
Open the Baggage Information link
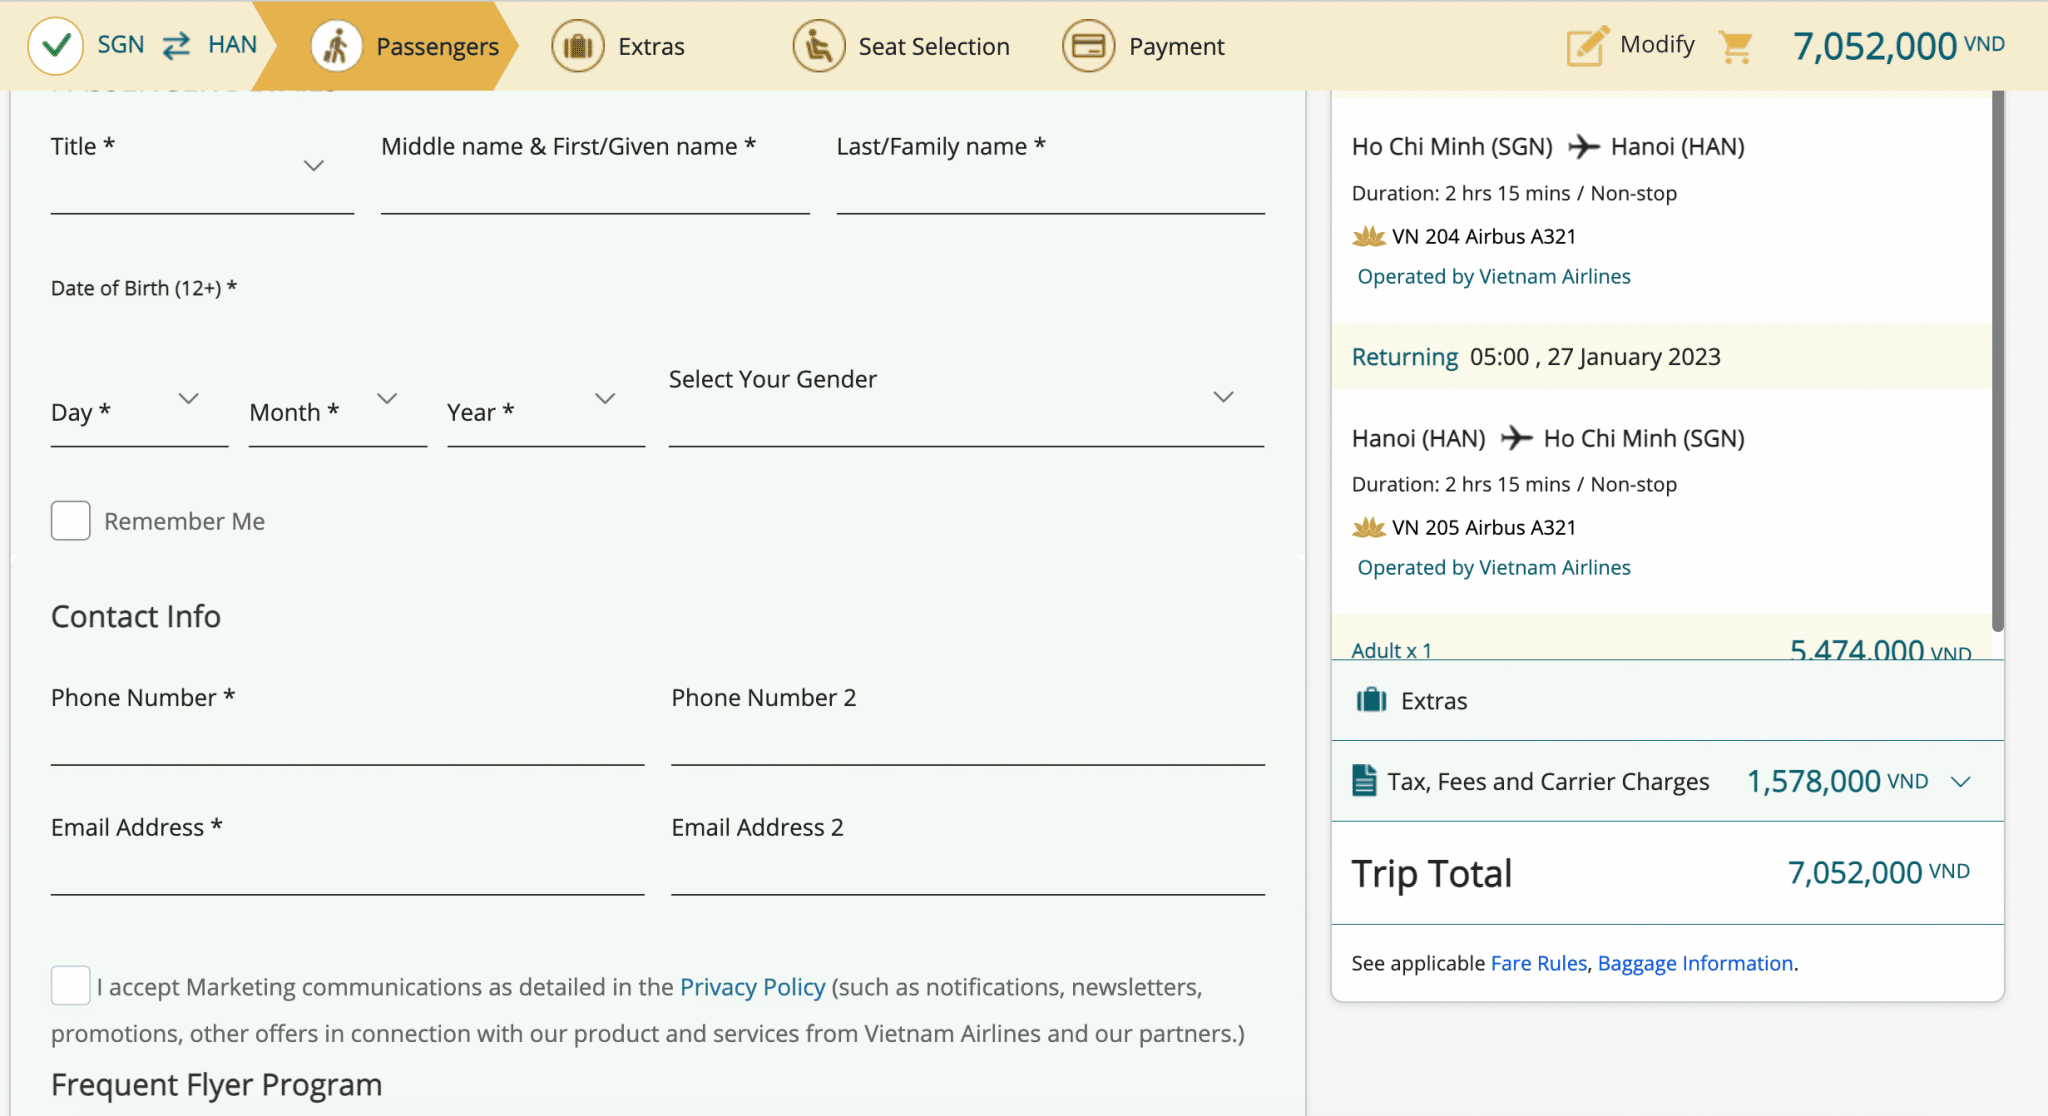(1695, 963)
